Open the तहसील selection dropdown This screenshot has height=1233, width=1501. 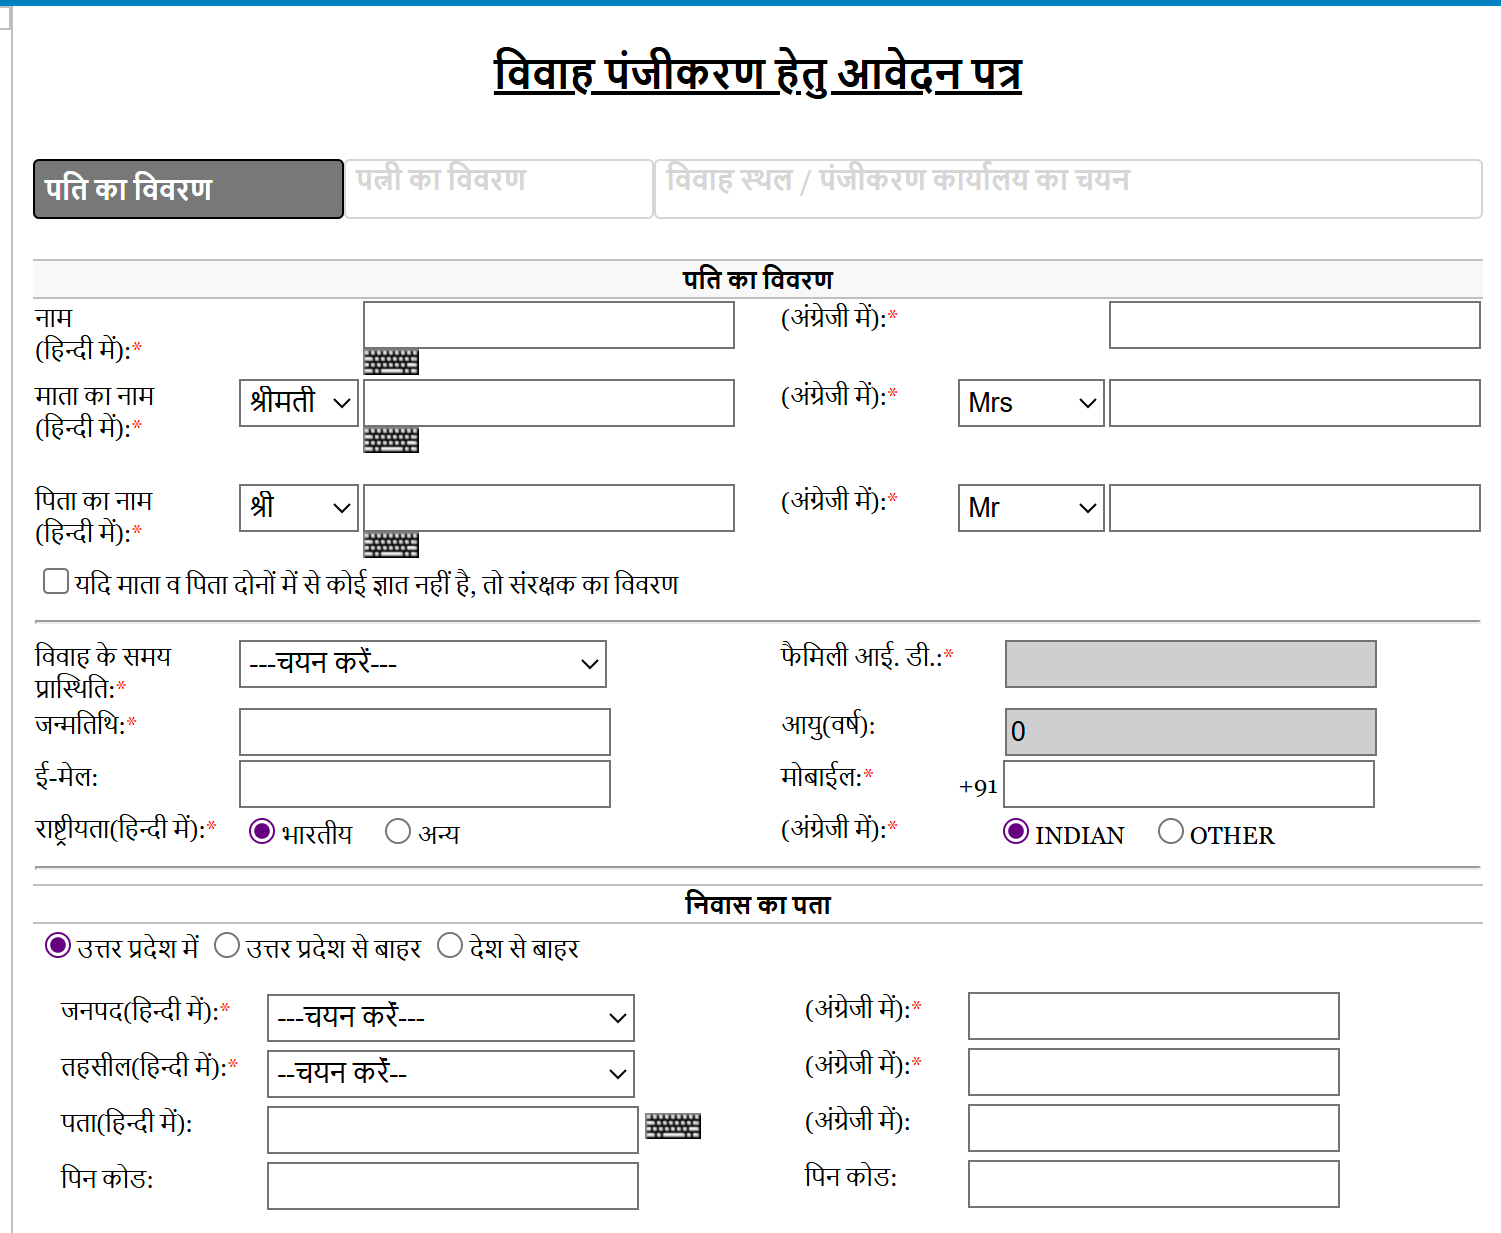click(x=450, y=1073)
